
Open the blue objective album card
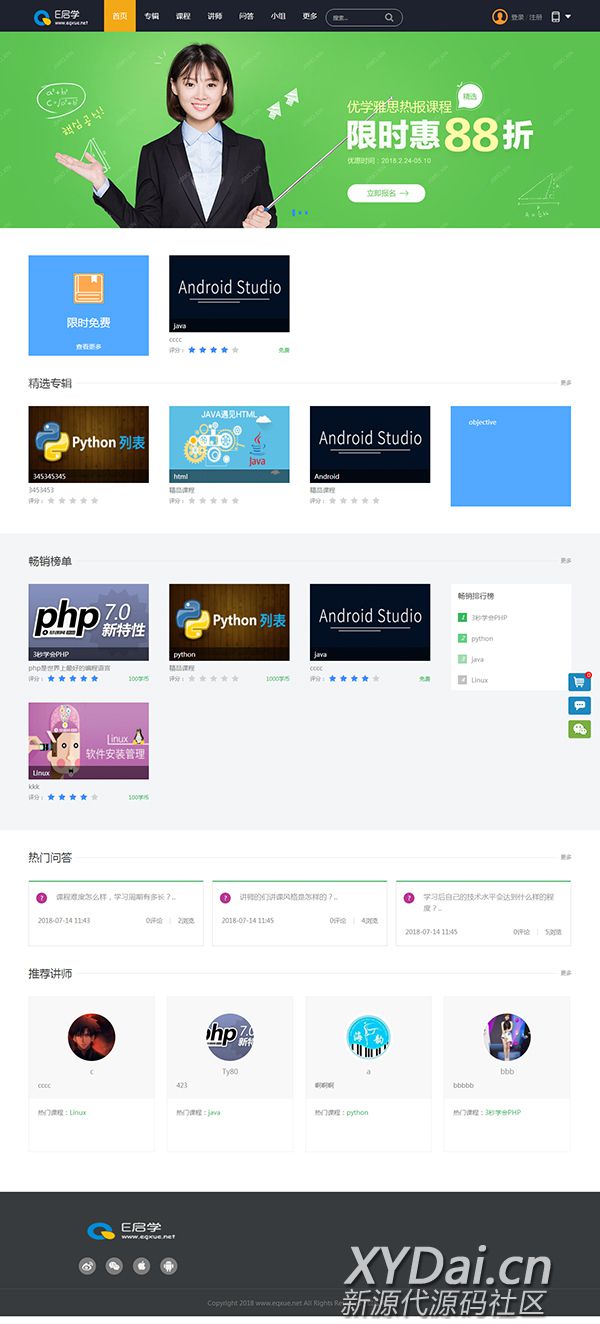[x=511, y=456]
